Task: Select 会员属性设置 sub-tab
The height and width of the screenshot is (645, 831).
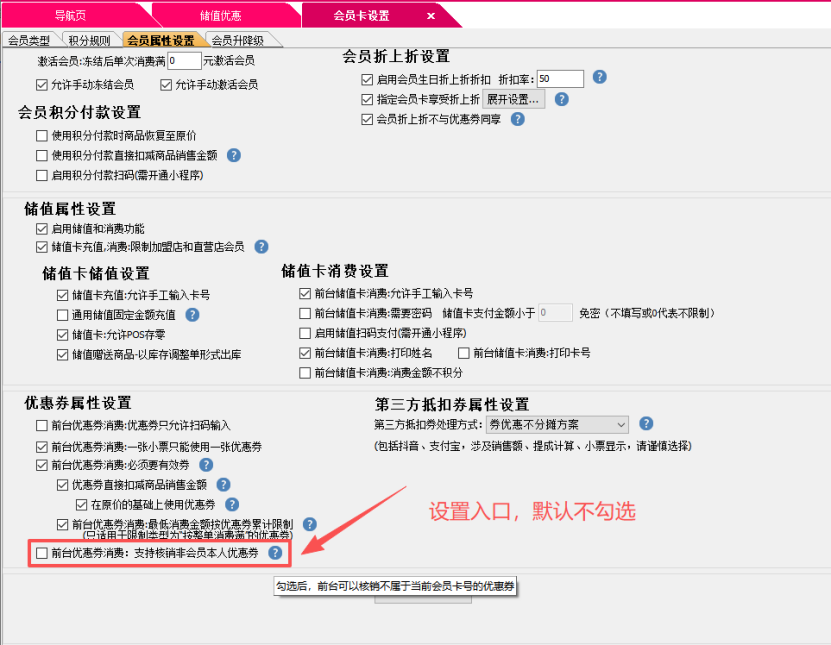Action: [161, 40]
